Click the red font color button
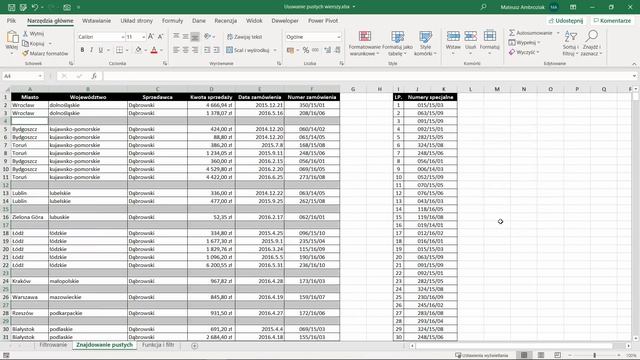Viewport: 640px width, 360px height. click(x=154, y=50)
